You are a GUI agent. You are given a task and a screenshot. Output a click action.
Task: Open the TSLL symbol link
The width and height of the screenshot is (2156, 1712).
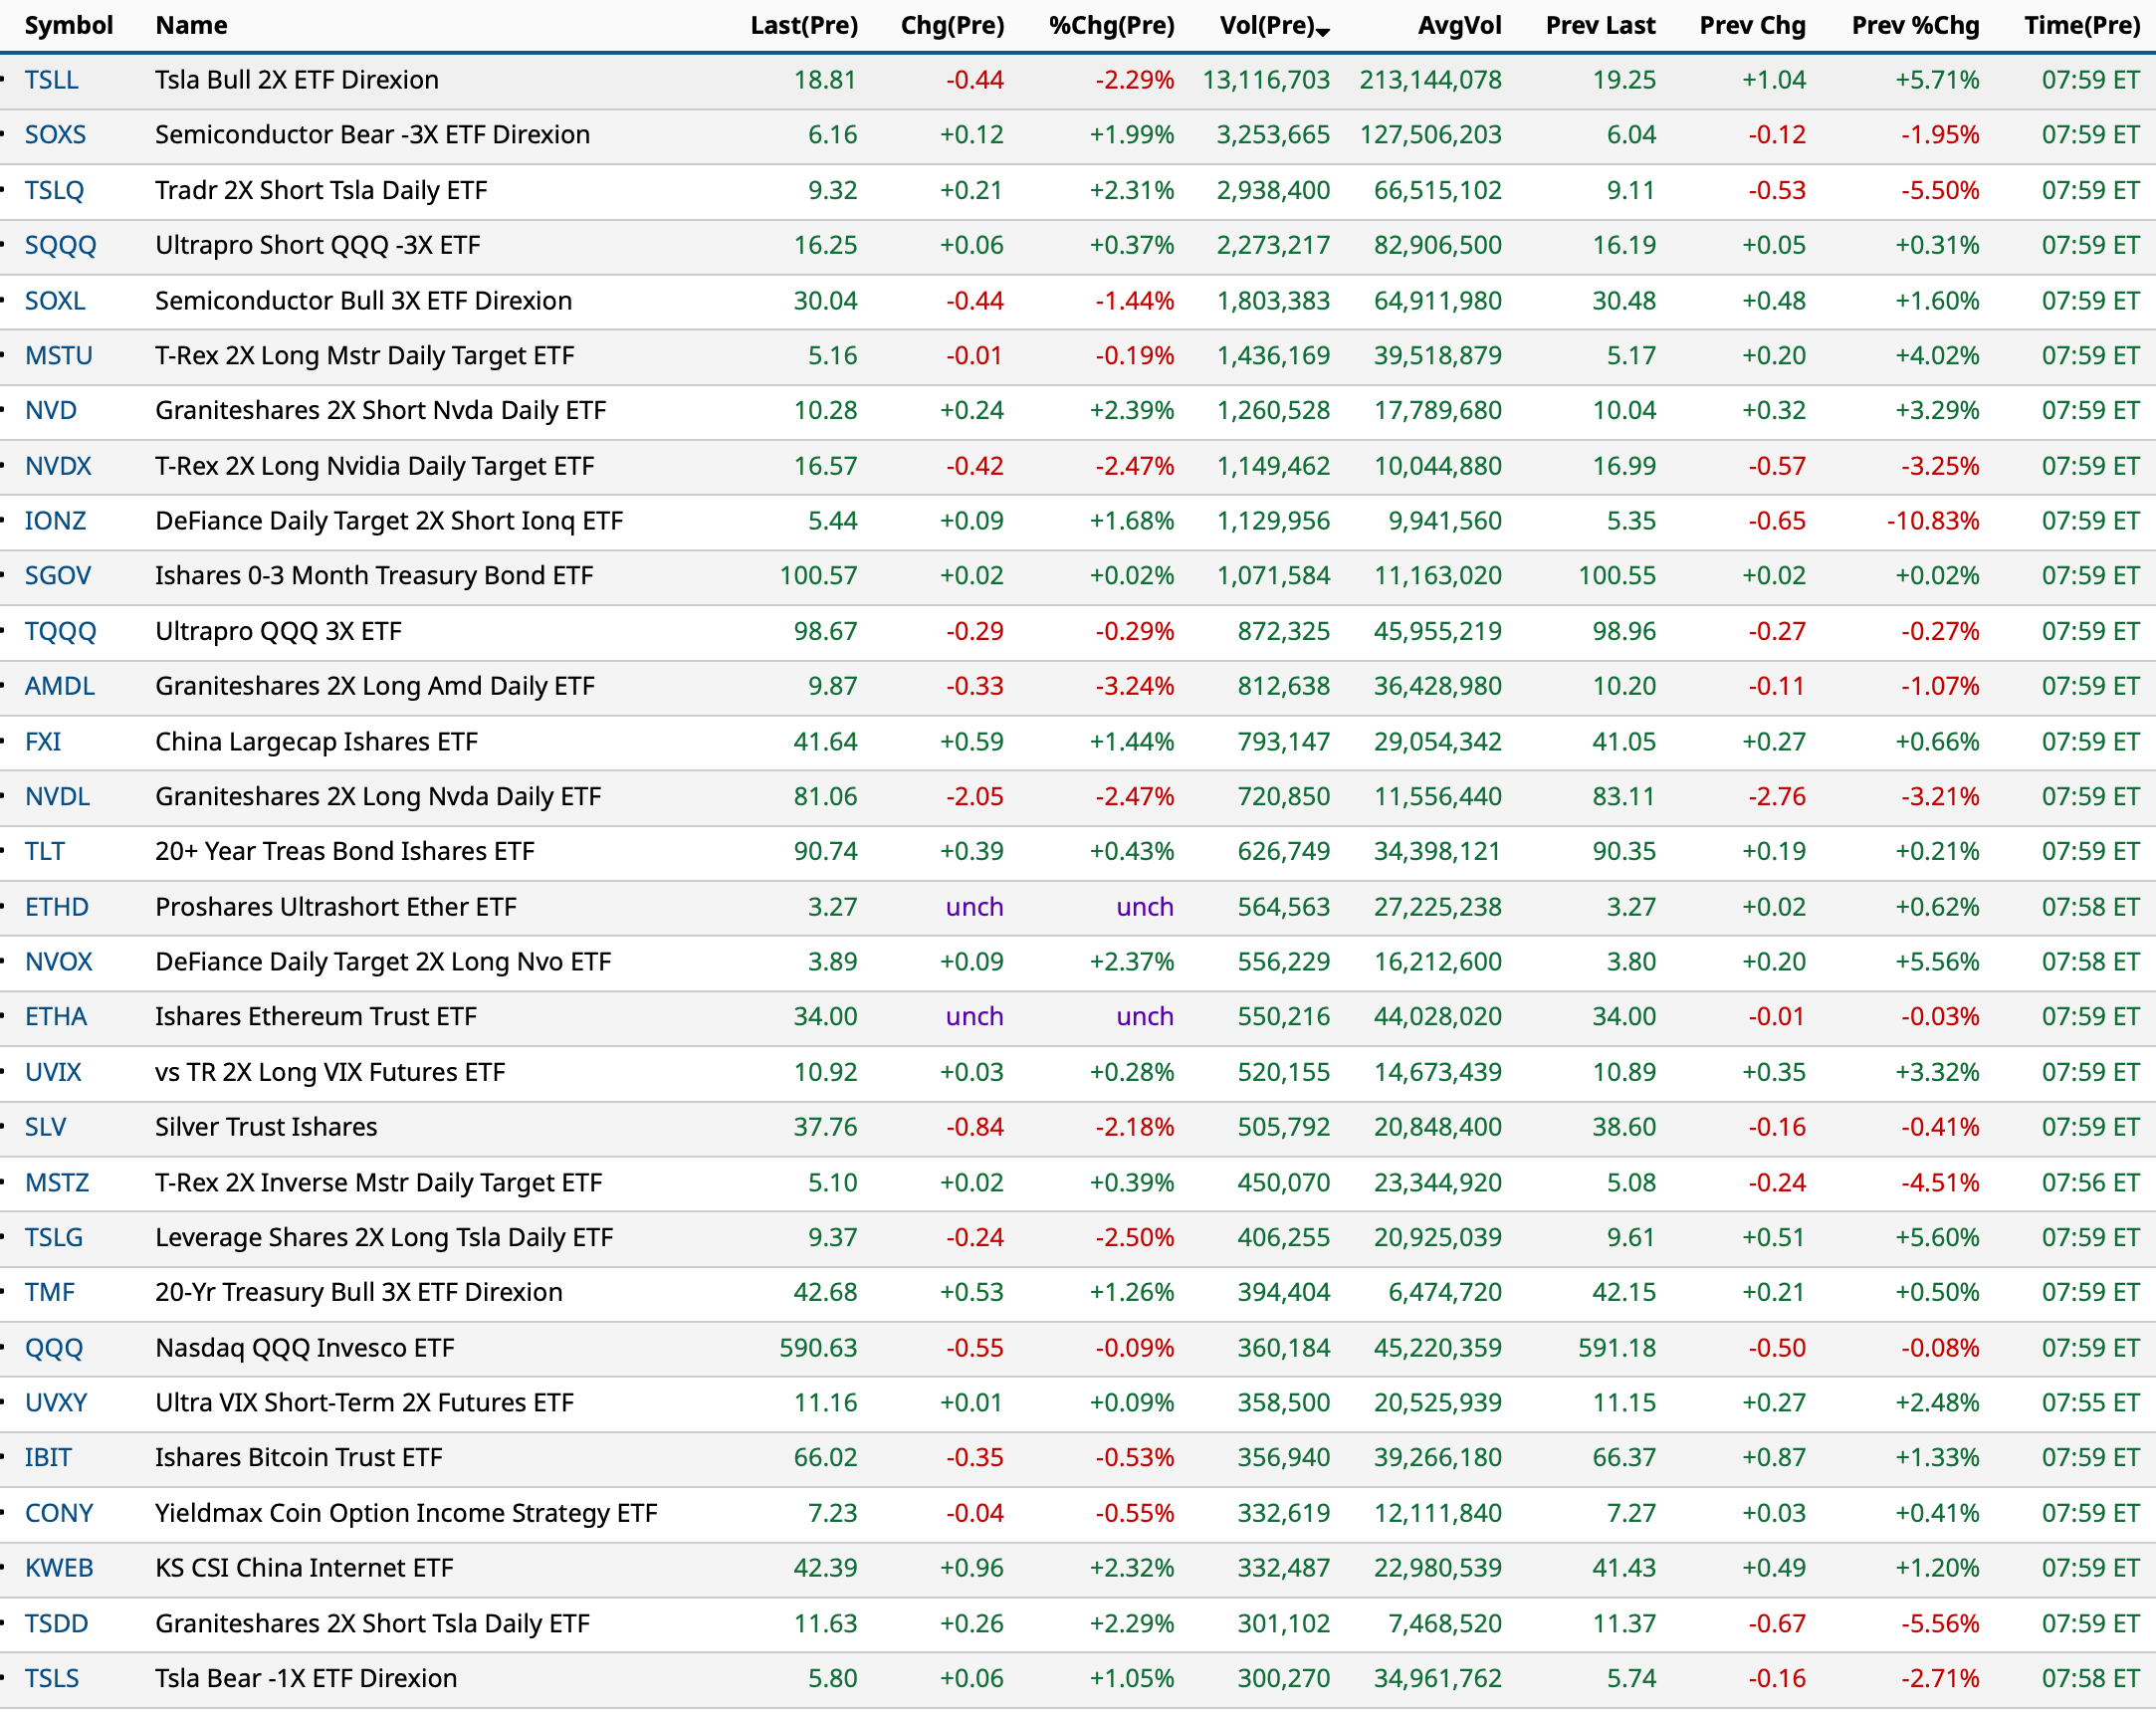(x=51, y=80)
